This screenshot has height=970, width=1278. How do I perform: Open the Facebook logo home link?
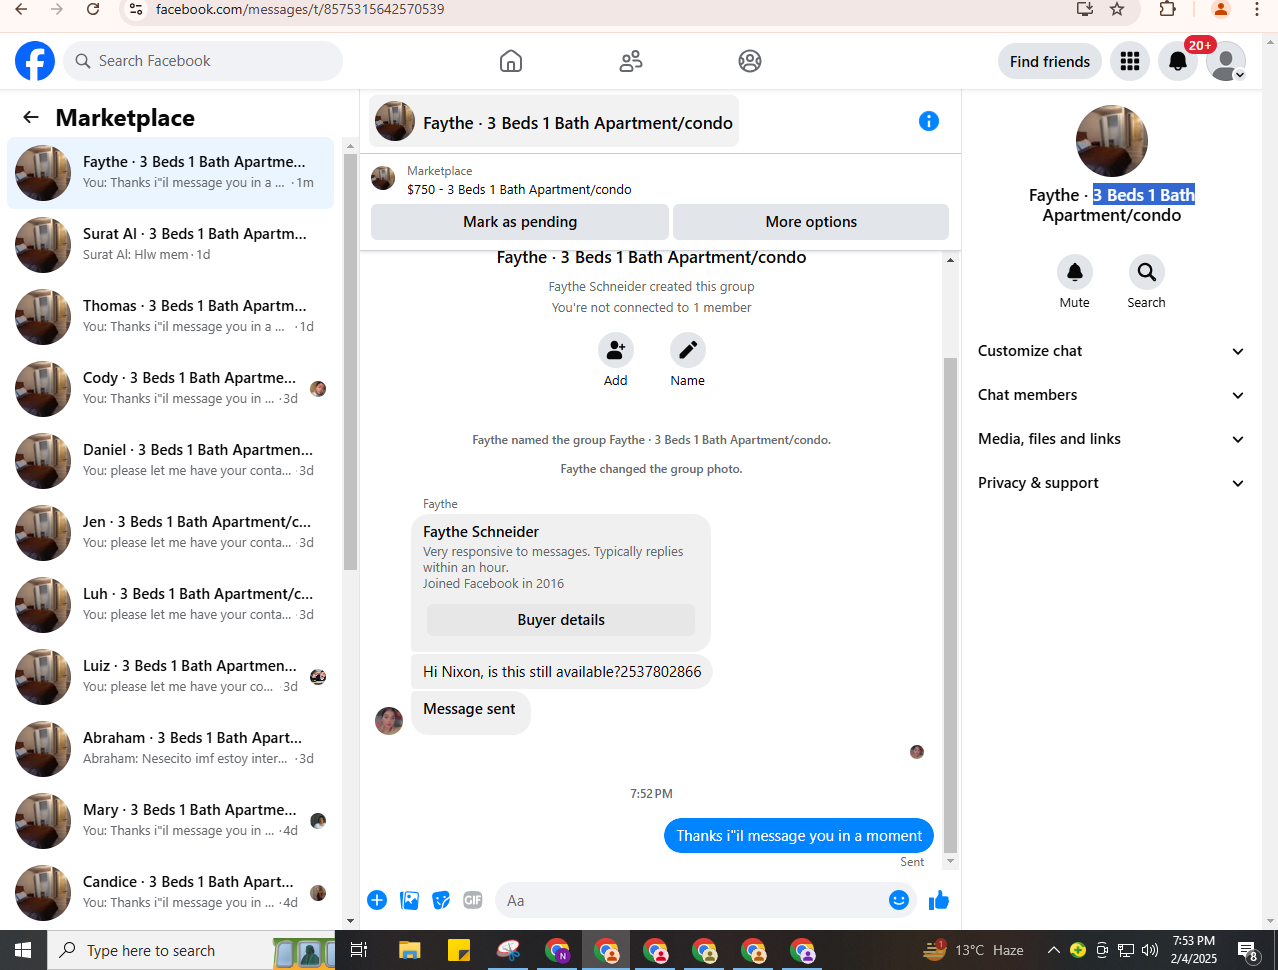pos(35,61)
